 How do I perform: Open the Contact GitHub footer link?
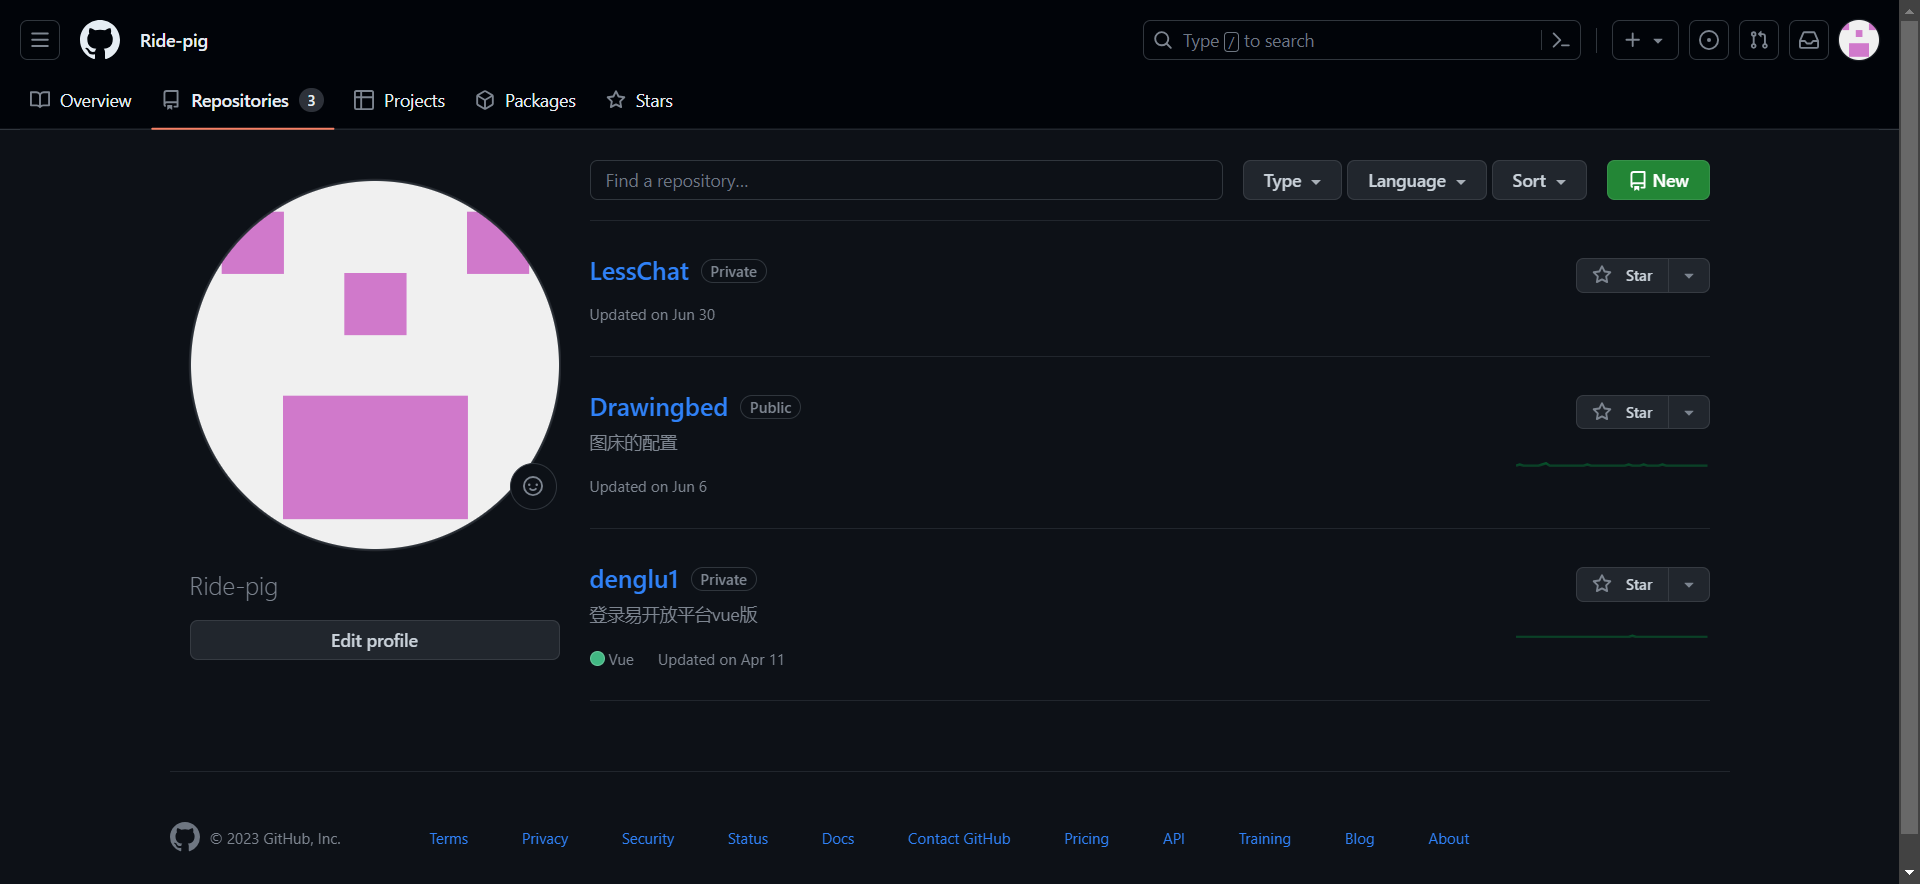[959, 839]
